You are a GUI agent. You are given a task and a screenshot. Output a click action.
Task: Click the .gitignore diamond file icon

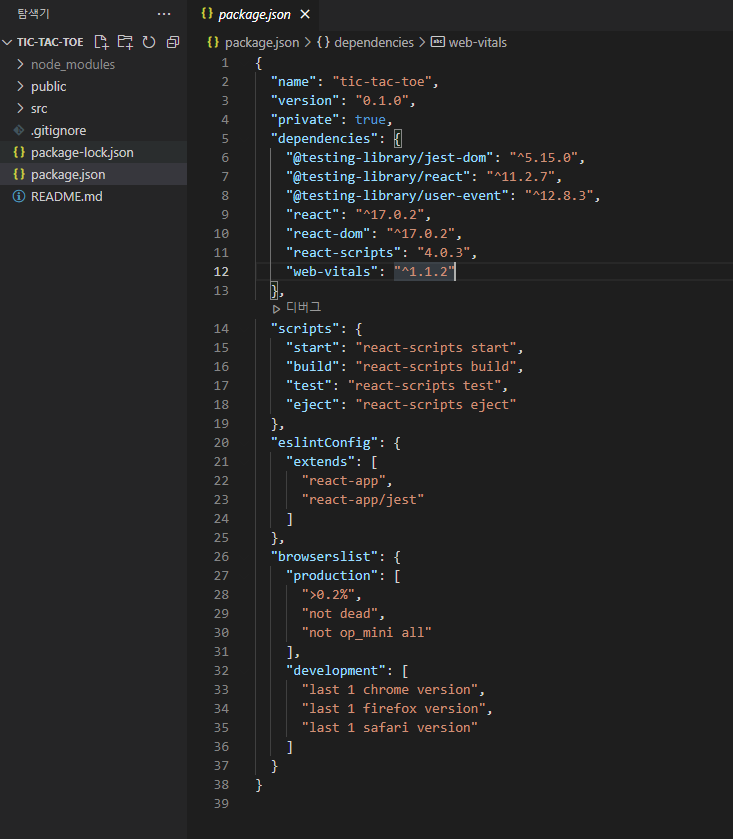coord(19,130)
